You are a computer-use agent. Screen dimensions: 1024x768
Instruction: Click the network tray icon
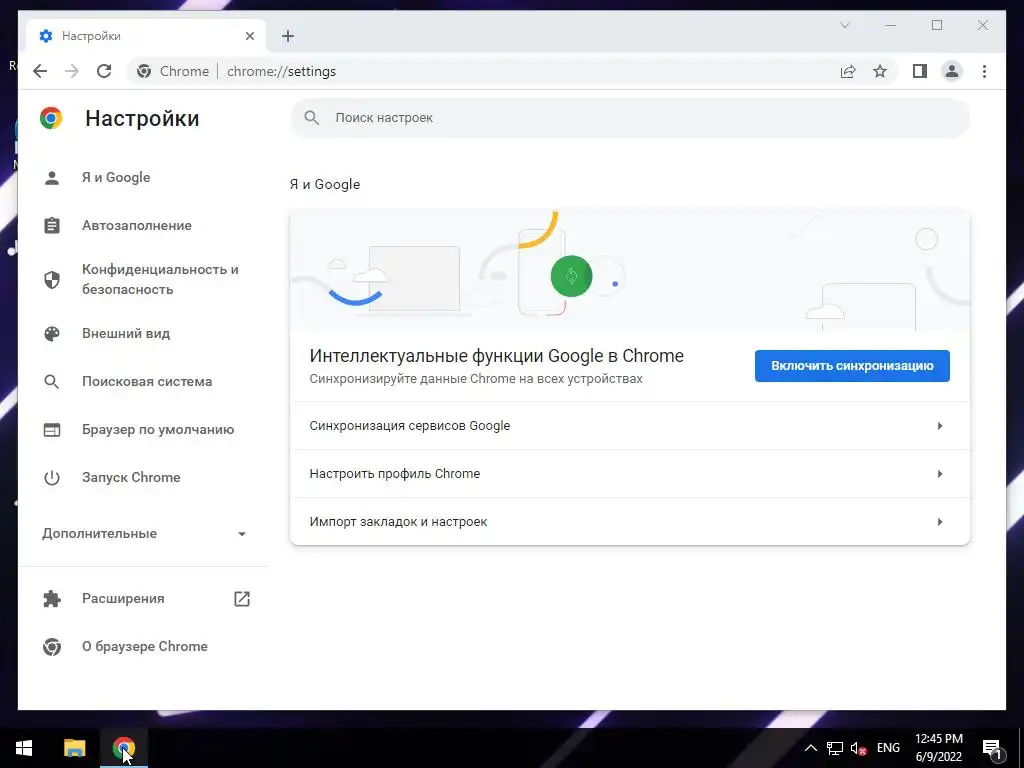[x=835, y=748]
